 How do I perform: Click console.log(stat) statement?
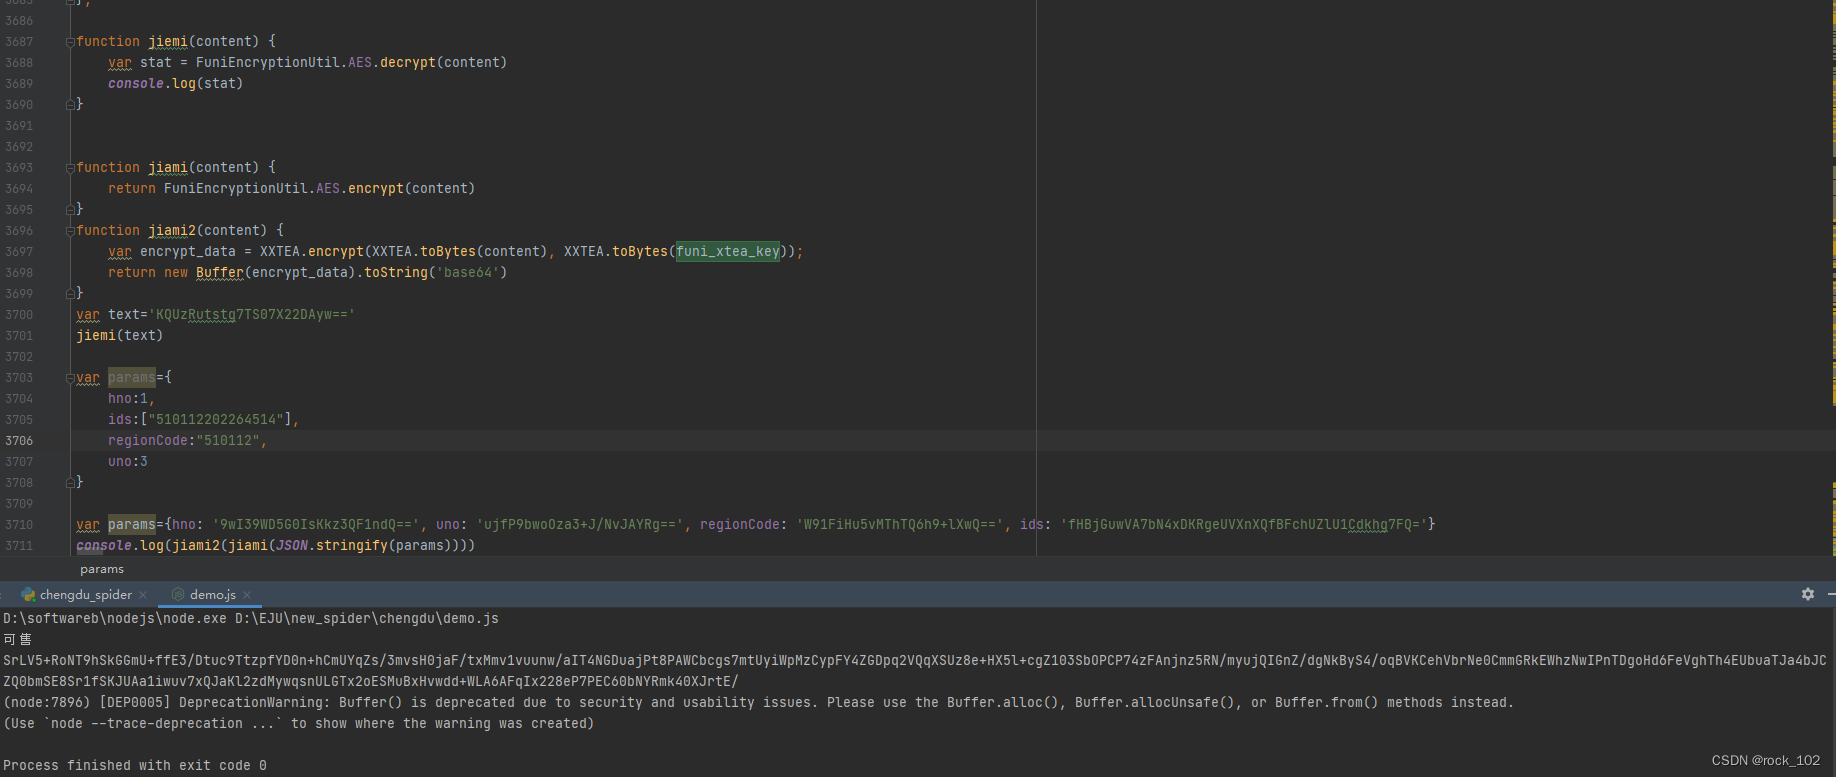coord(175,84)
